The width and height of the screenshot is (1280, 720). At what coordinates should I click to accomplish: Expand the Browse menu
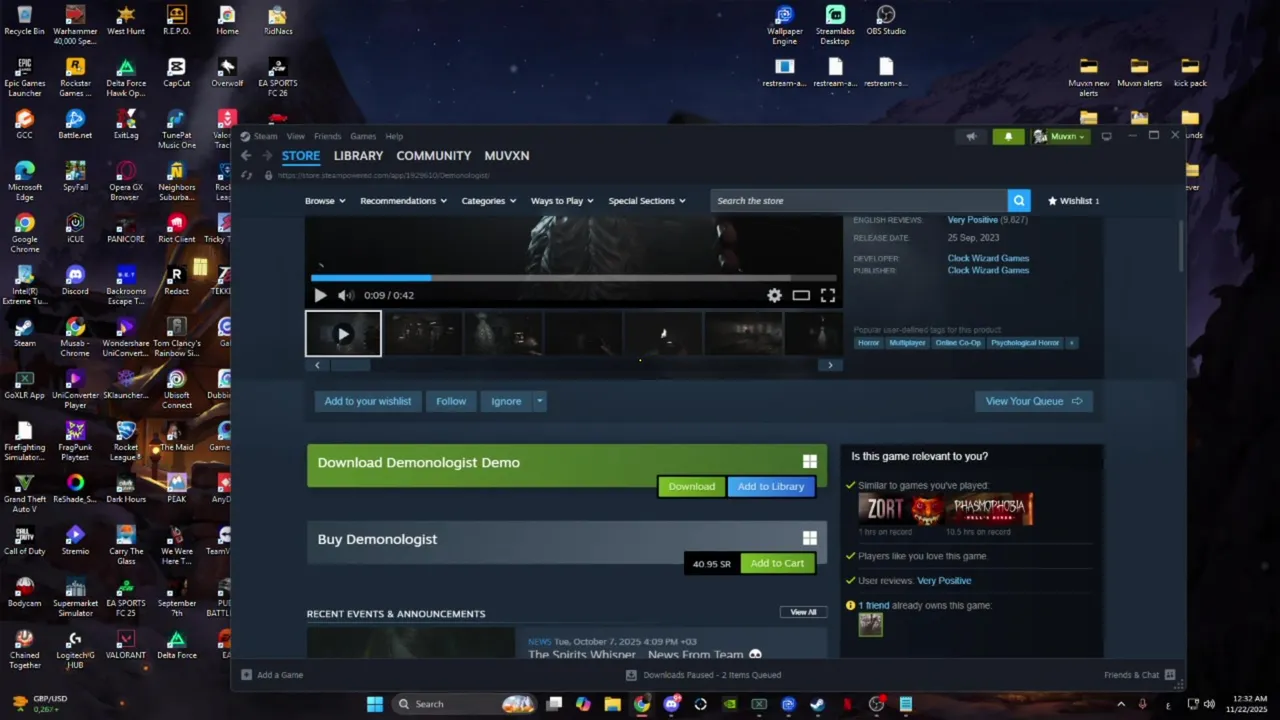(x=325, y=201)
